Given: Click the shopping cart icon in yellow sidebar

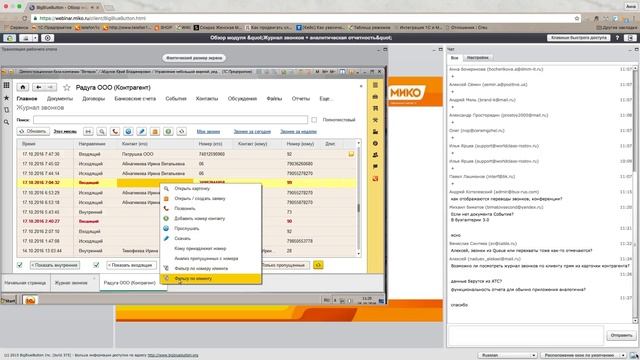Looking at the screenshot, I should point(375,108).
